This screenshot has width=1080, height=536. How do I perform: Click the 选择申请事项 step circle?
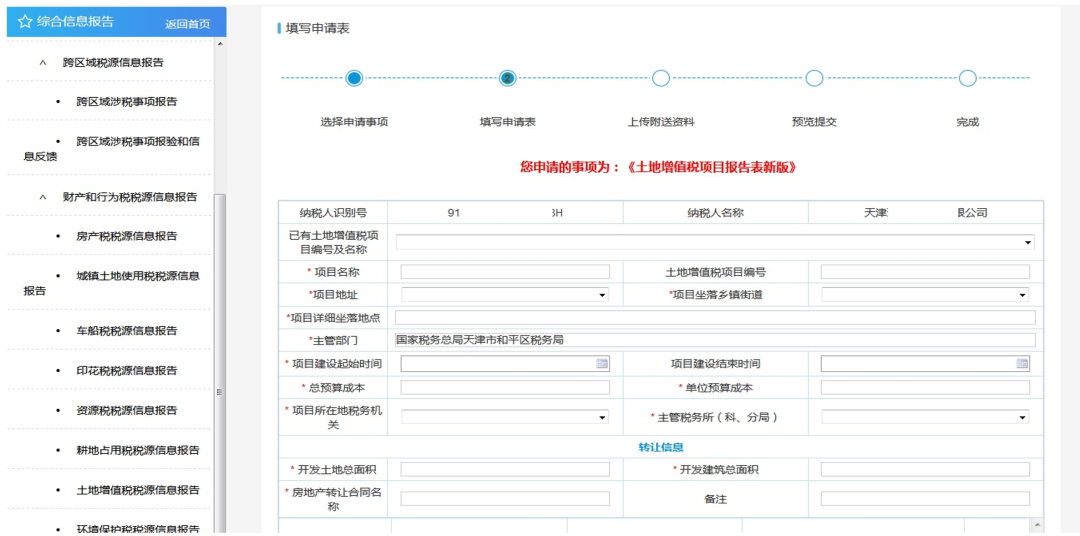click(354, 79)
